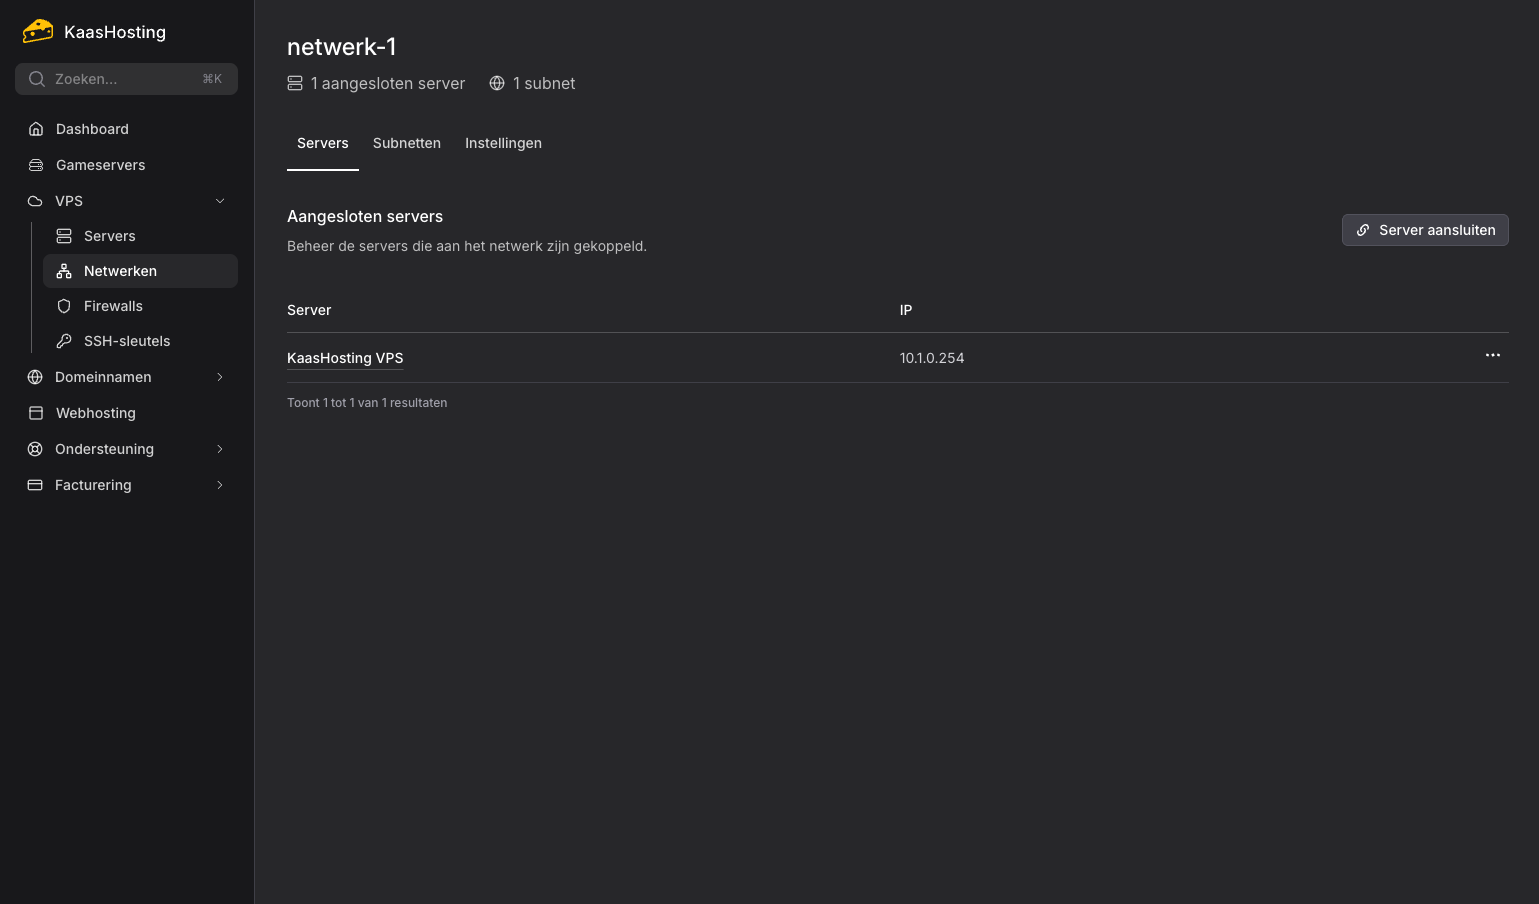The width and height of the screenshot is (1539, 904).
Task: Collapse the VPS section in the sidebar
Action: 220,201
